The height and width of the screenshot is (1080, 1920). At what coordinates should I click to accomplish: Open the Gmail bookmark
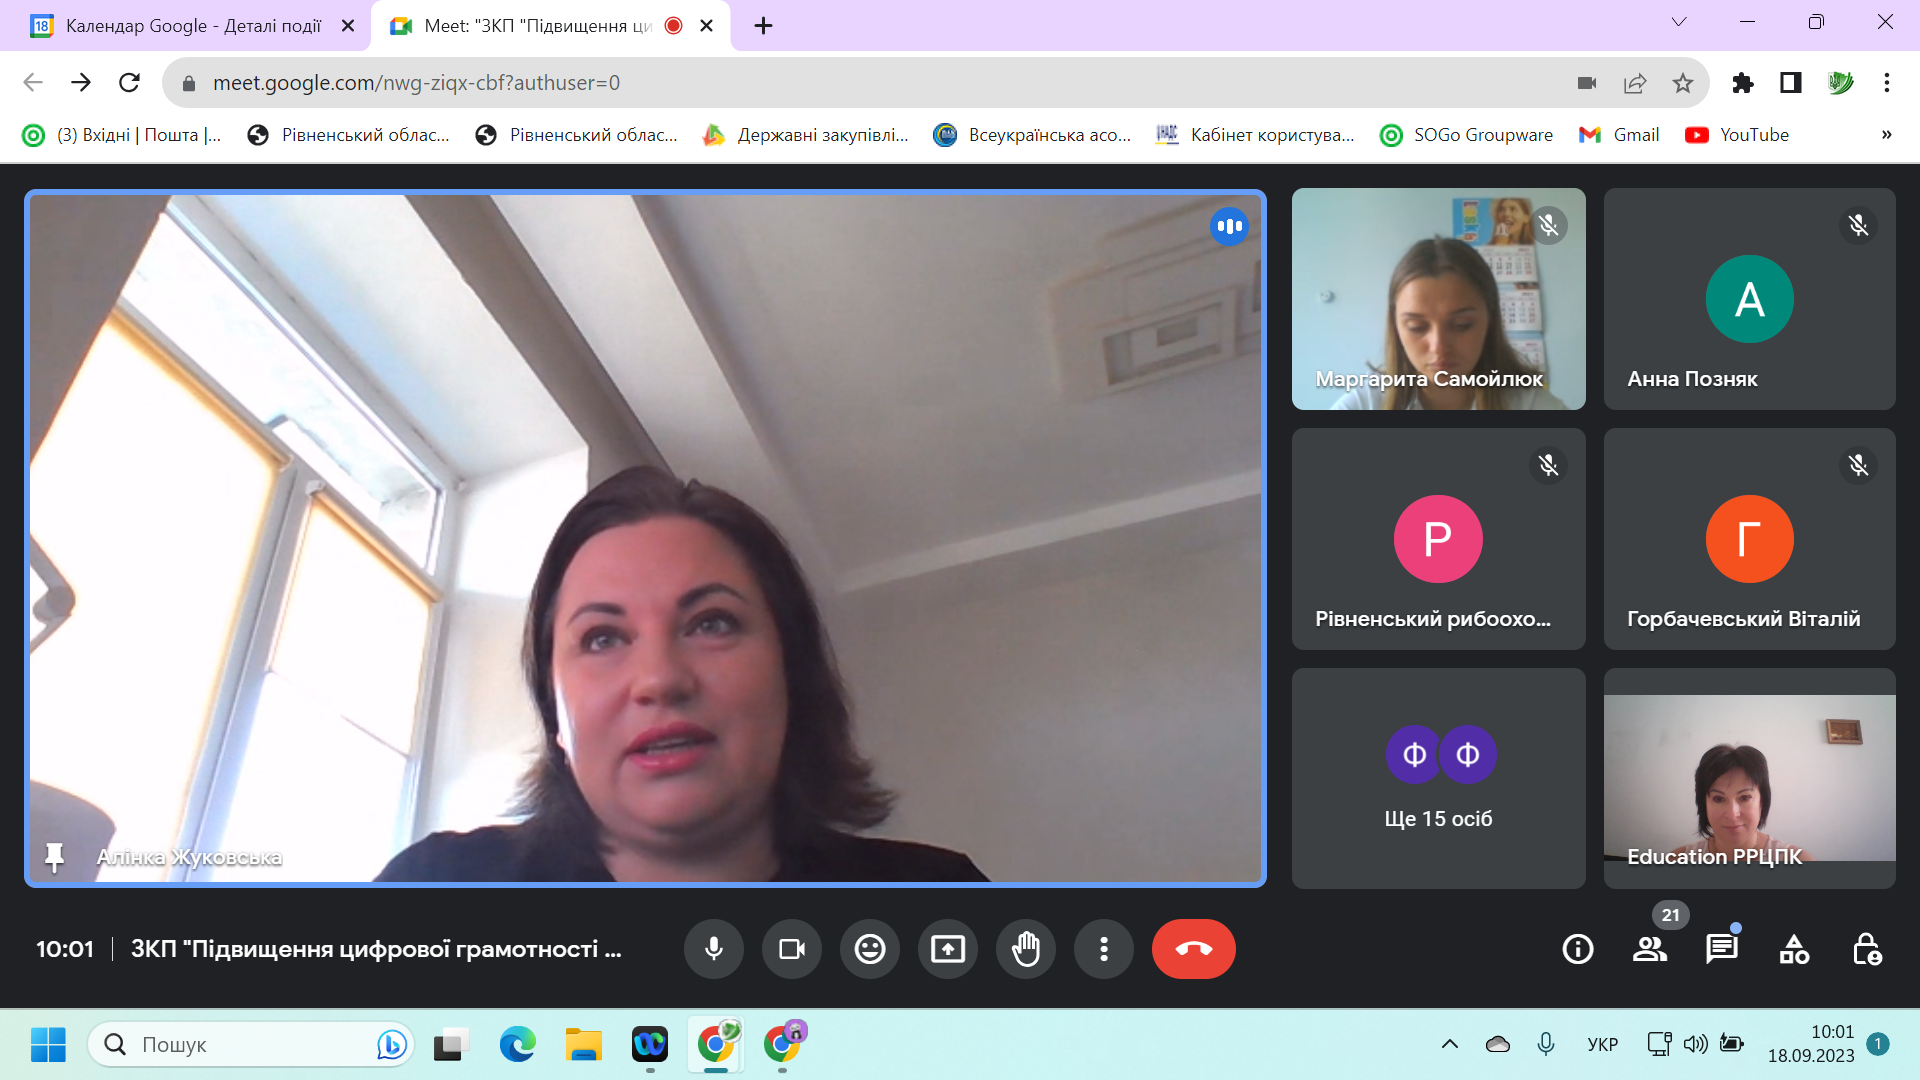[1619, 135]
